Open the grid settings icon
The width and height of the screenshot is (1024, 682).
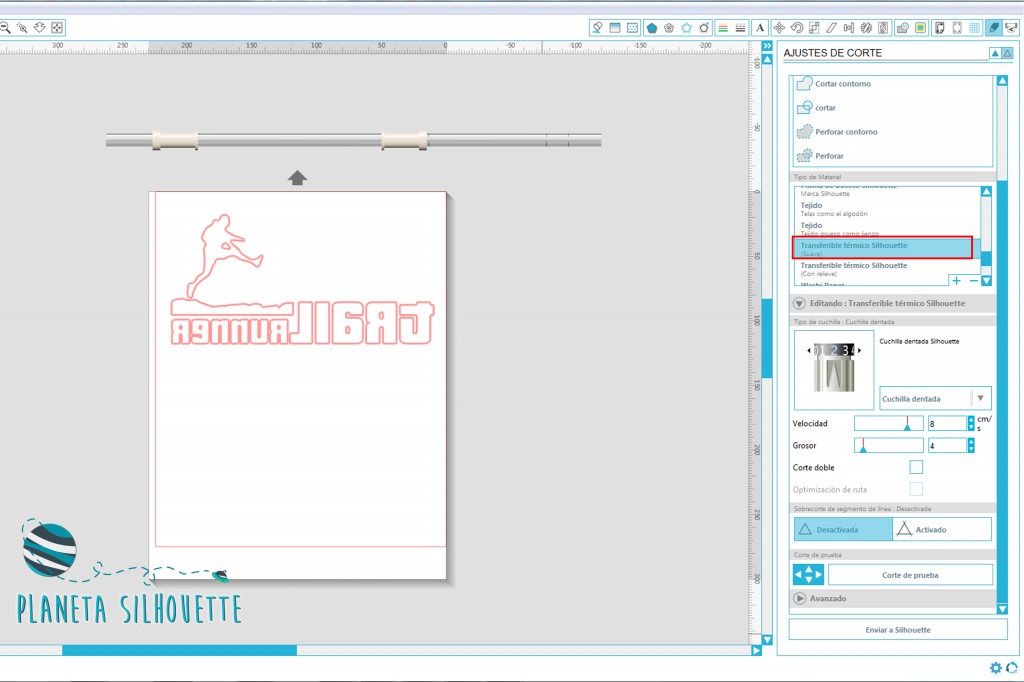[974, 27]
